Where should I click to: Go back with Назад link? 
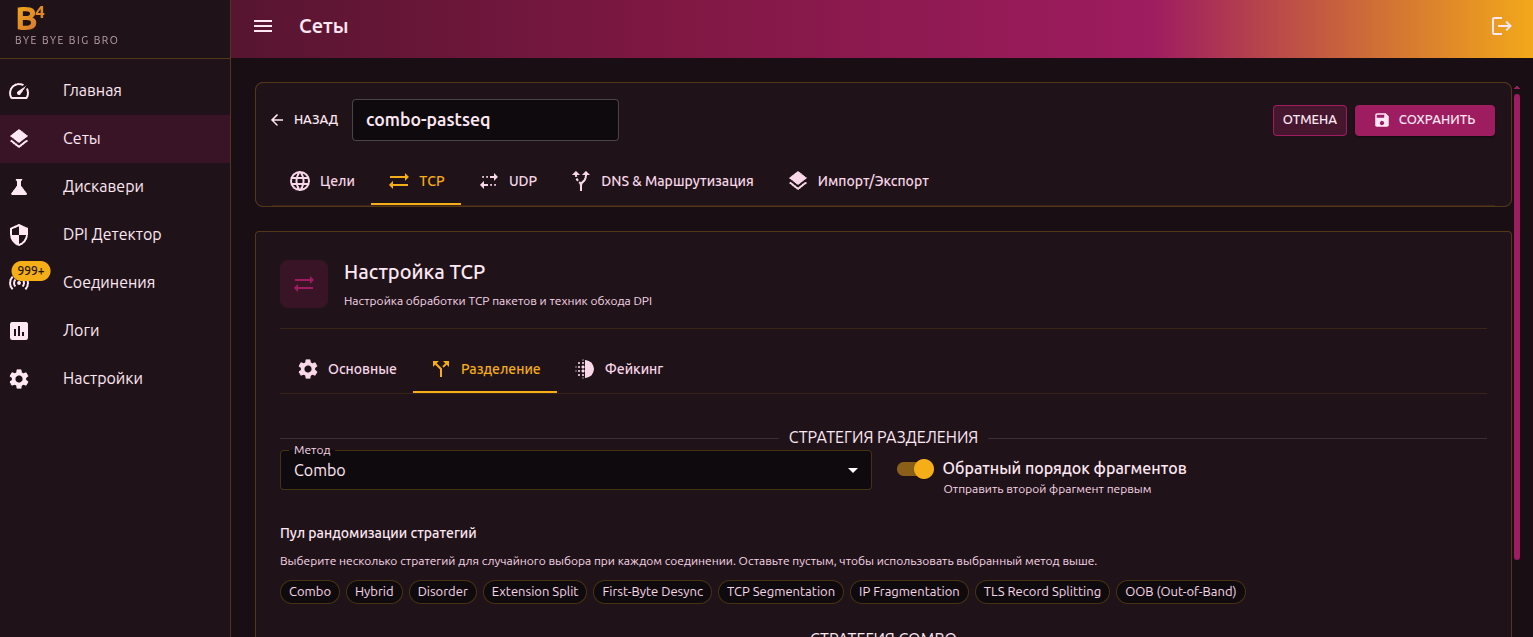pos(304,120)
